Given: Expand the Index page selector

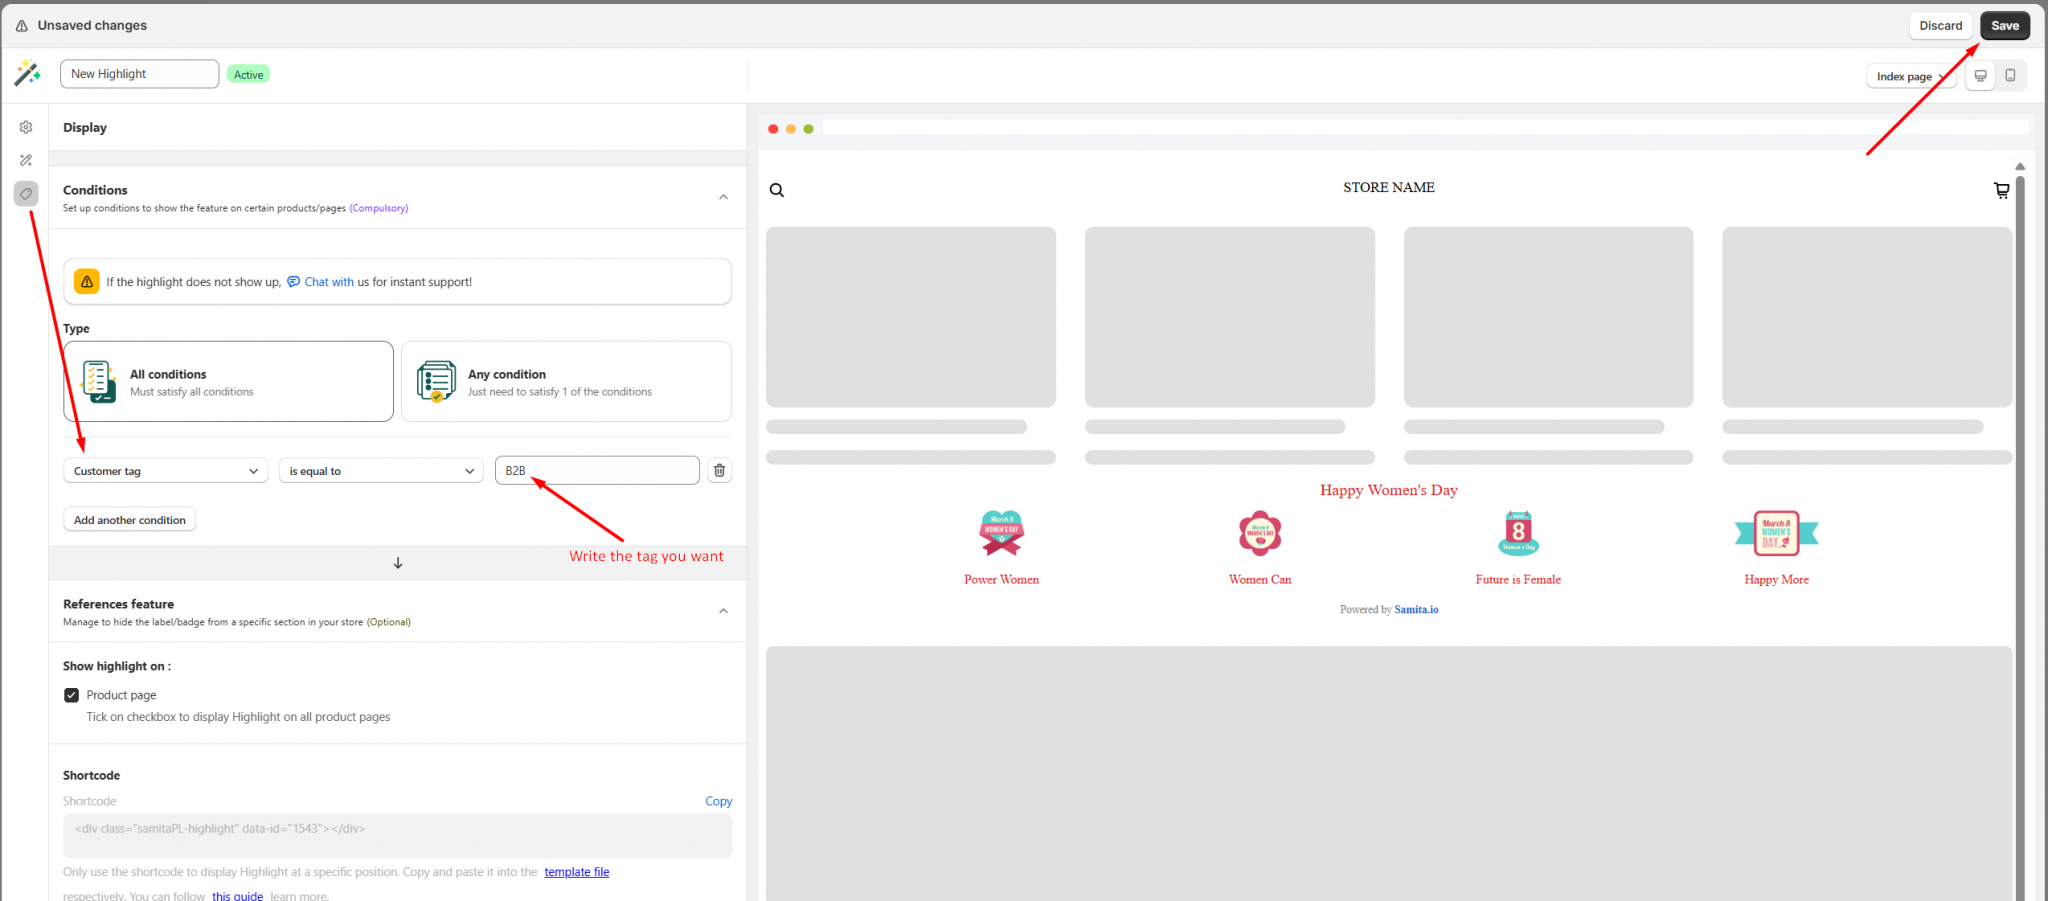Looking at the screenshot, I should coord(1910,76).
